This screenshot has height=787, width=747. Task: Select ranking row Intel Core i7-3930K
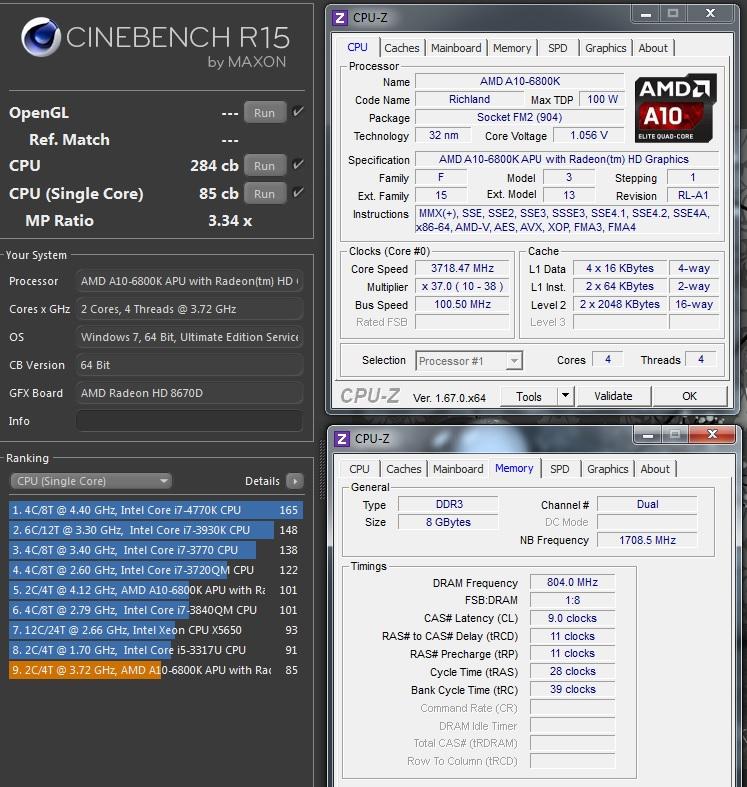point(156,530)
